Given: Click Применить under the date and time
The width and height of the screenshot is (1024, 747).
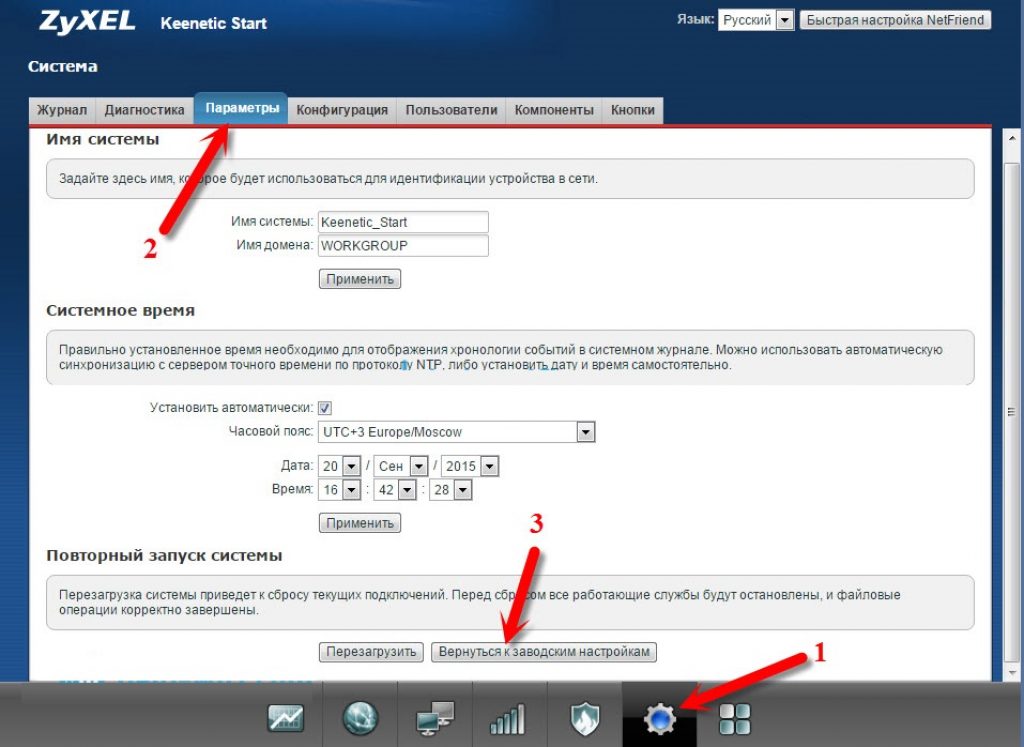Looking at the screenshot, I should [360, 523].
